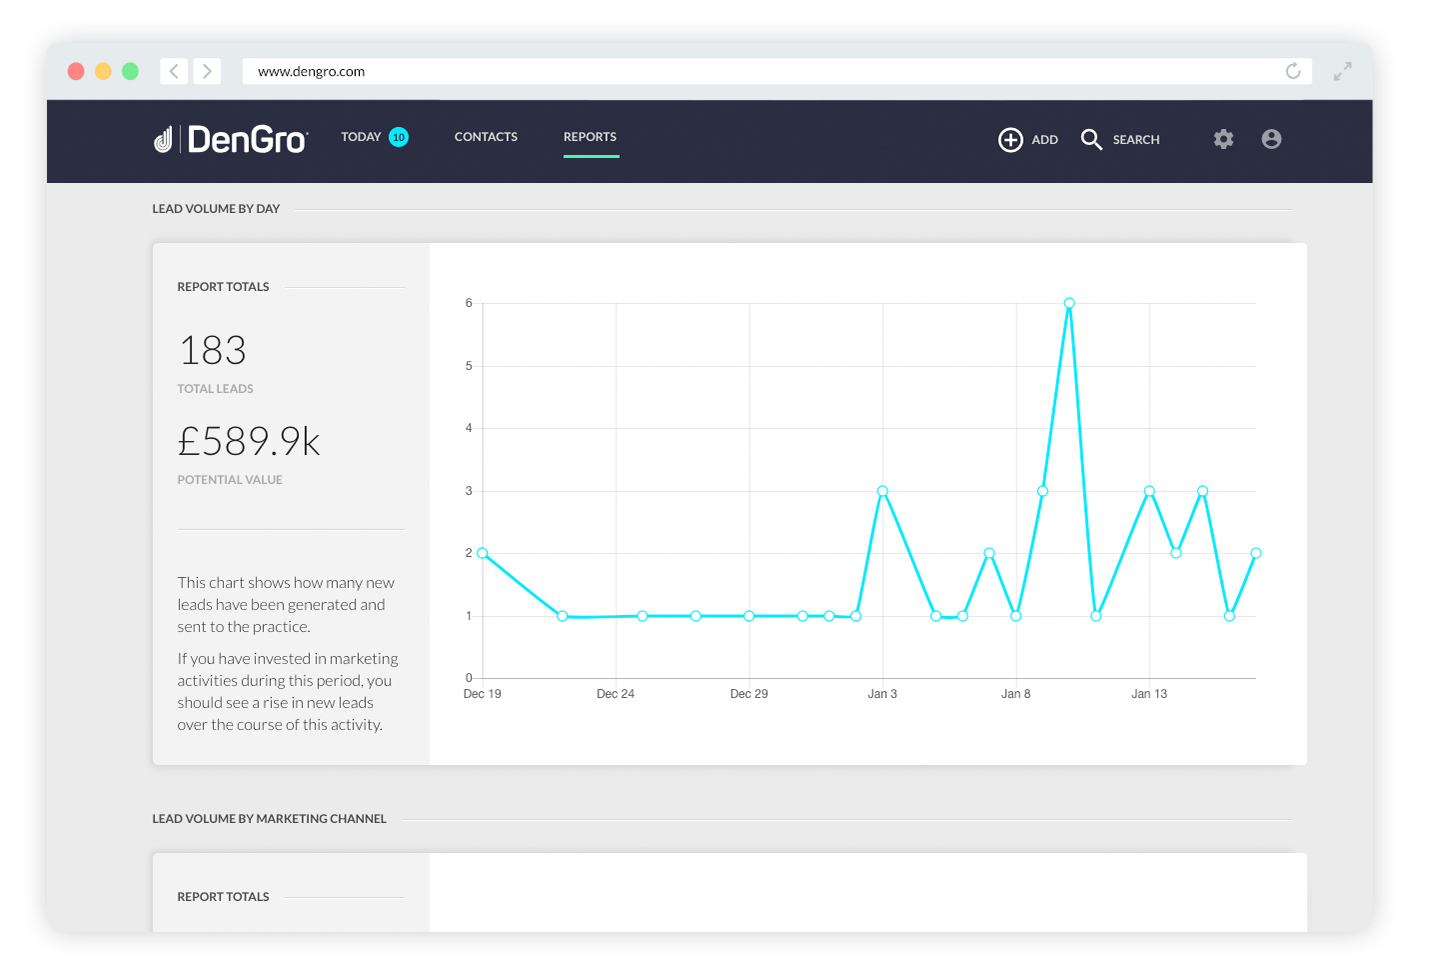Image resolution: width=1433 pixels, height=976 pixels.
Task: Click the magnifying glass Search icon
Action: point(1091,140)
